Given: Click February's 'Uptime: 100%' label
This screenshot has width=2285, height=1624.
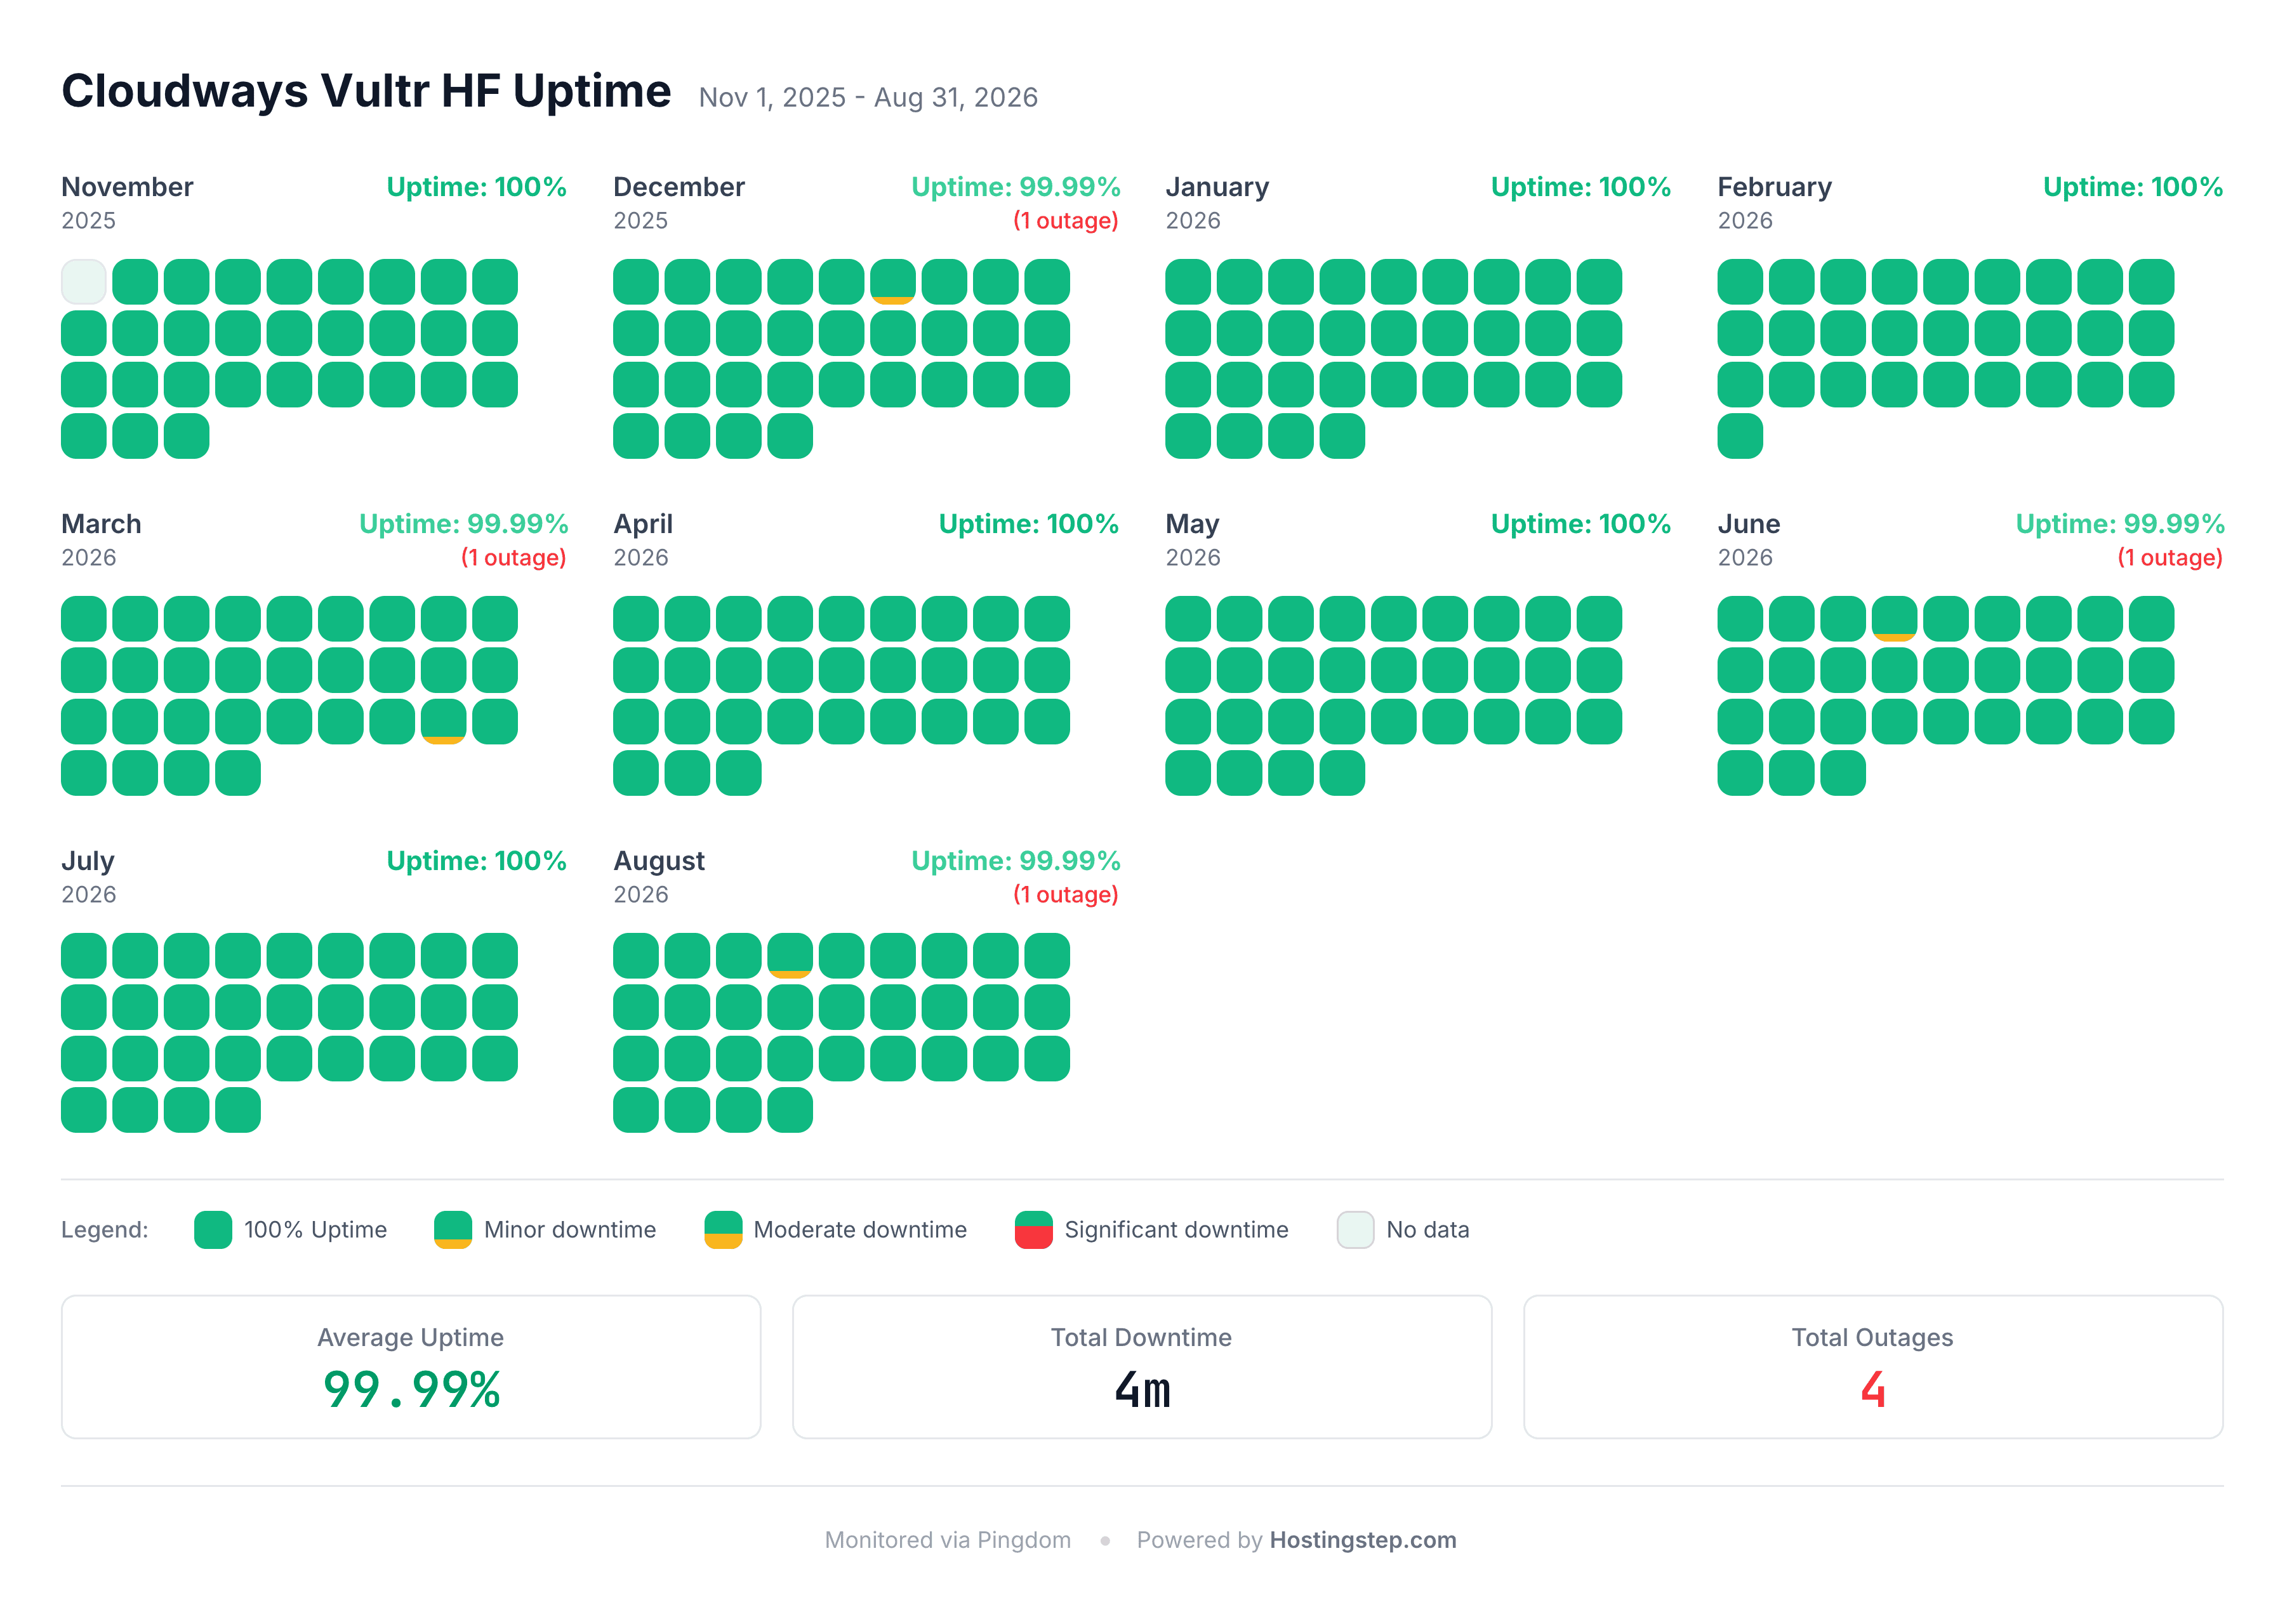Looking at the screenshot, I should [x=2132, y=187].
